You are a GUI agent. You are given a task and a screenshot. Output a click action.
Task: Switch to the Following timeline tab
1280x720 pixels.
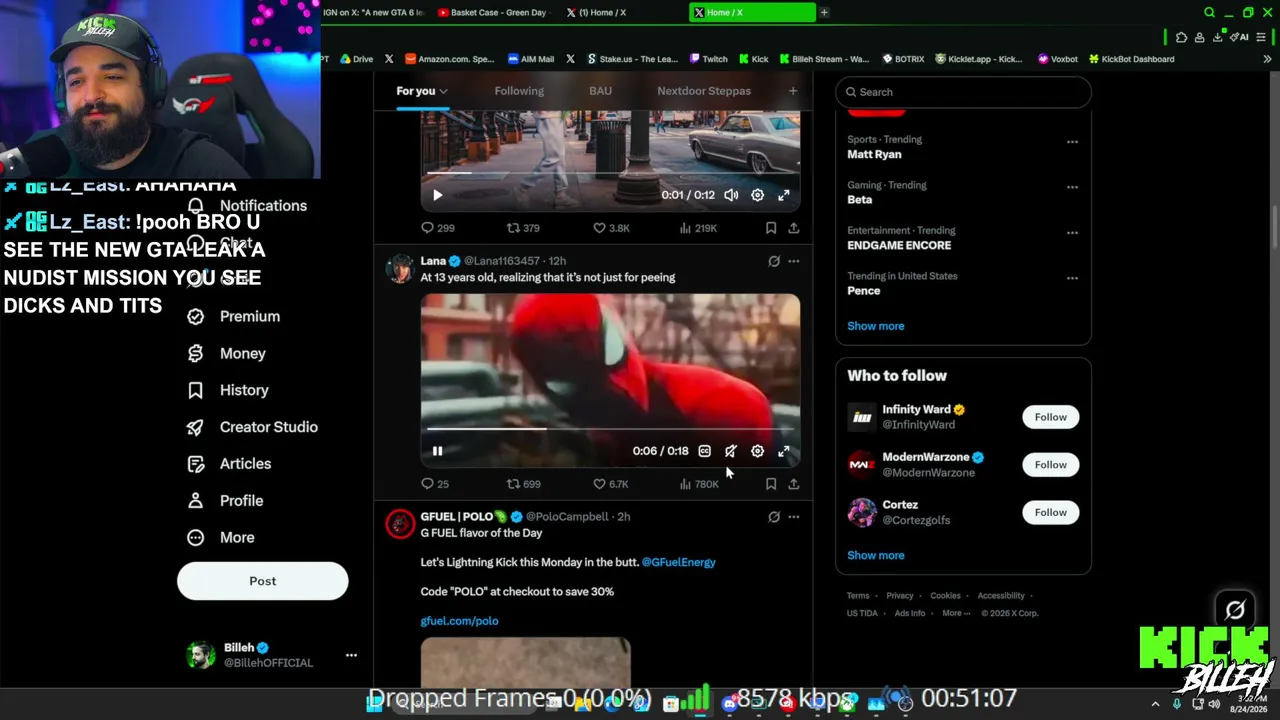tap(519, 91)
